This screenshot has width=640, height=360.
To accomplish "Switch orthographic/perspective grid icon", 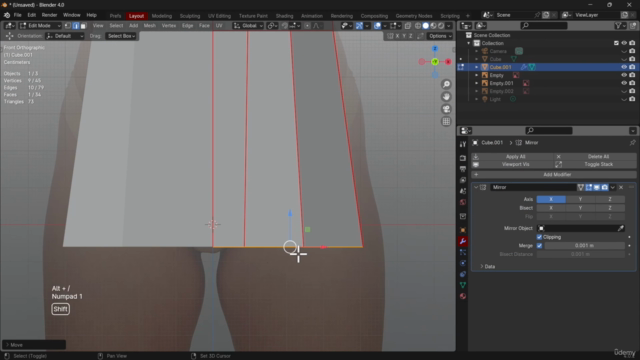I will click(x=446, y=122).
